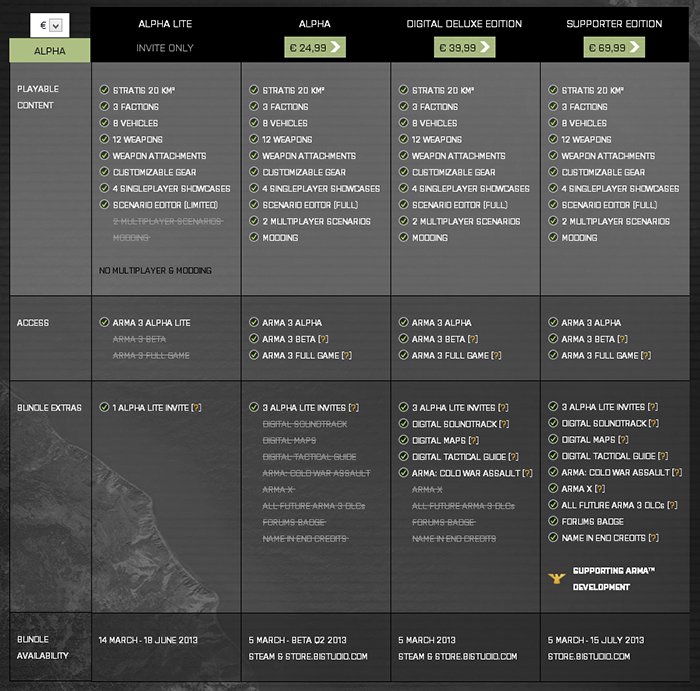The height and width of the screenshot is (691, 700).
Task: Click struck-through Digital Soundtrack in Alpha column
Action: tap(305, 424)
